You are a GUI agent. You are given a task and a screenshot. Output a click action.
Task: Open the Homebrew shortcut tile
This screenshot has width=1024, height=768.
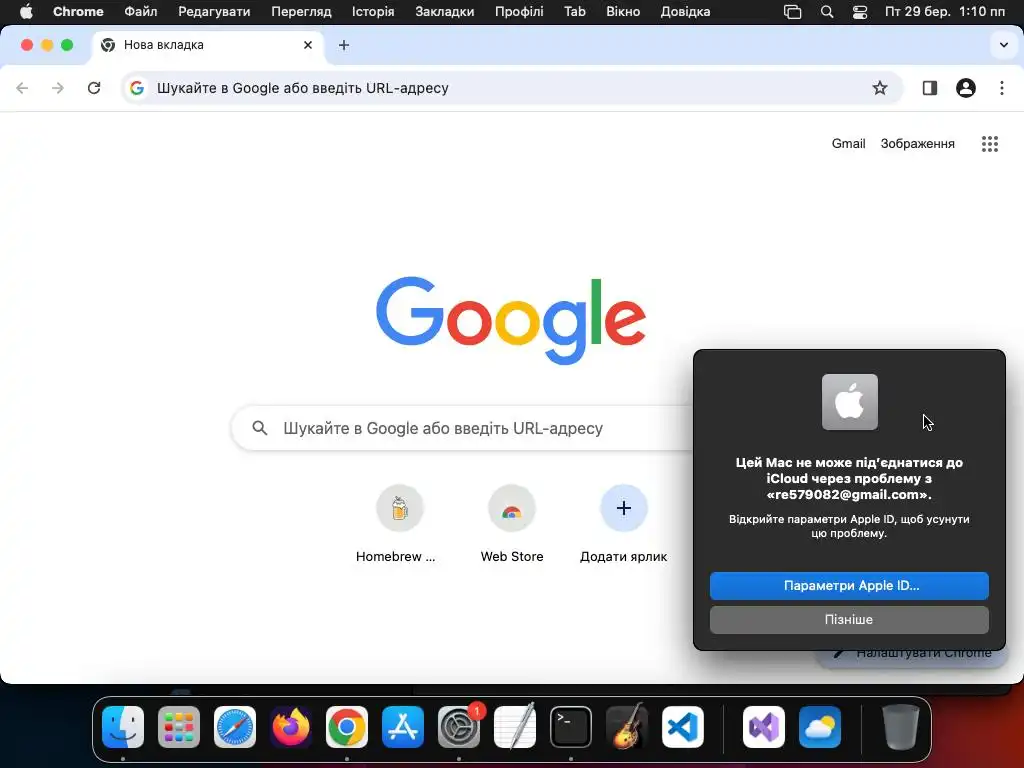[x=400, y=523]
